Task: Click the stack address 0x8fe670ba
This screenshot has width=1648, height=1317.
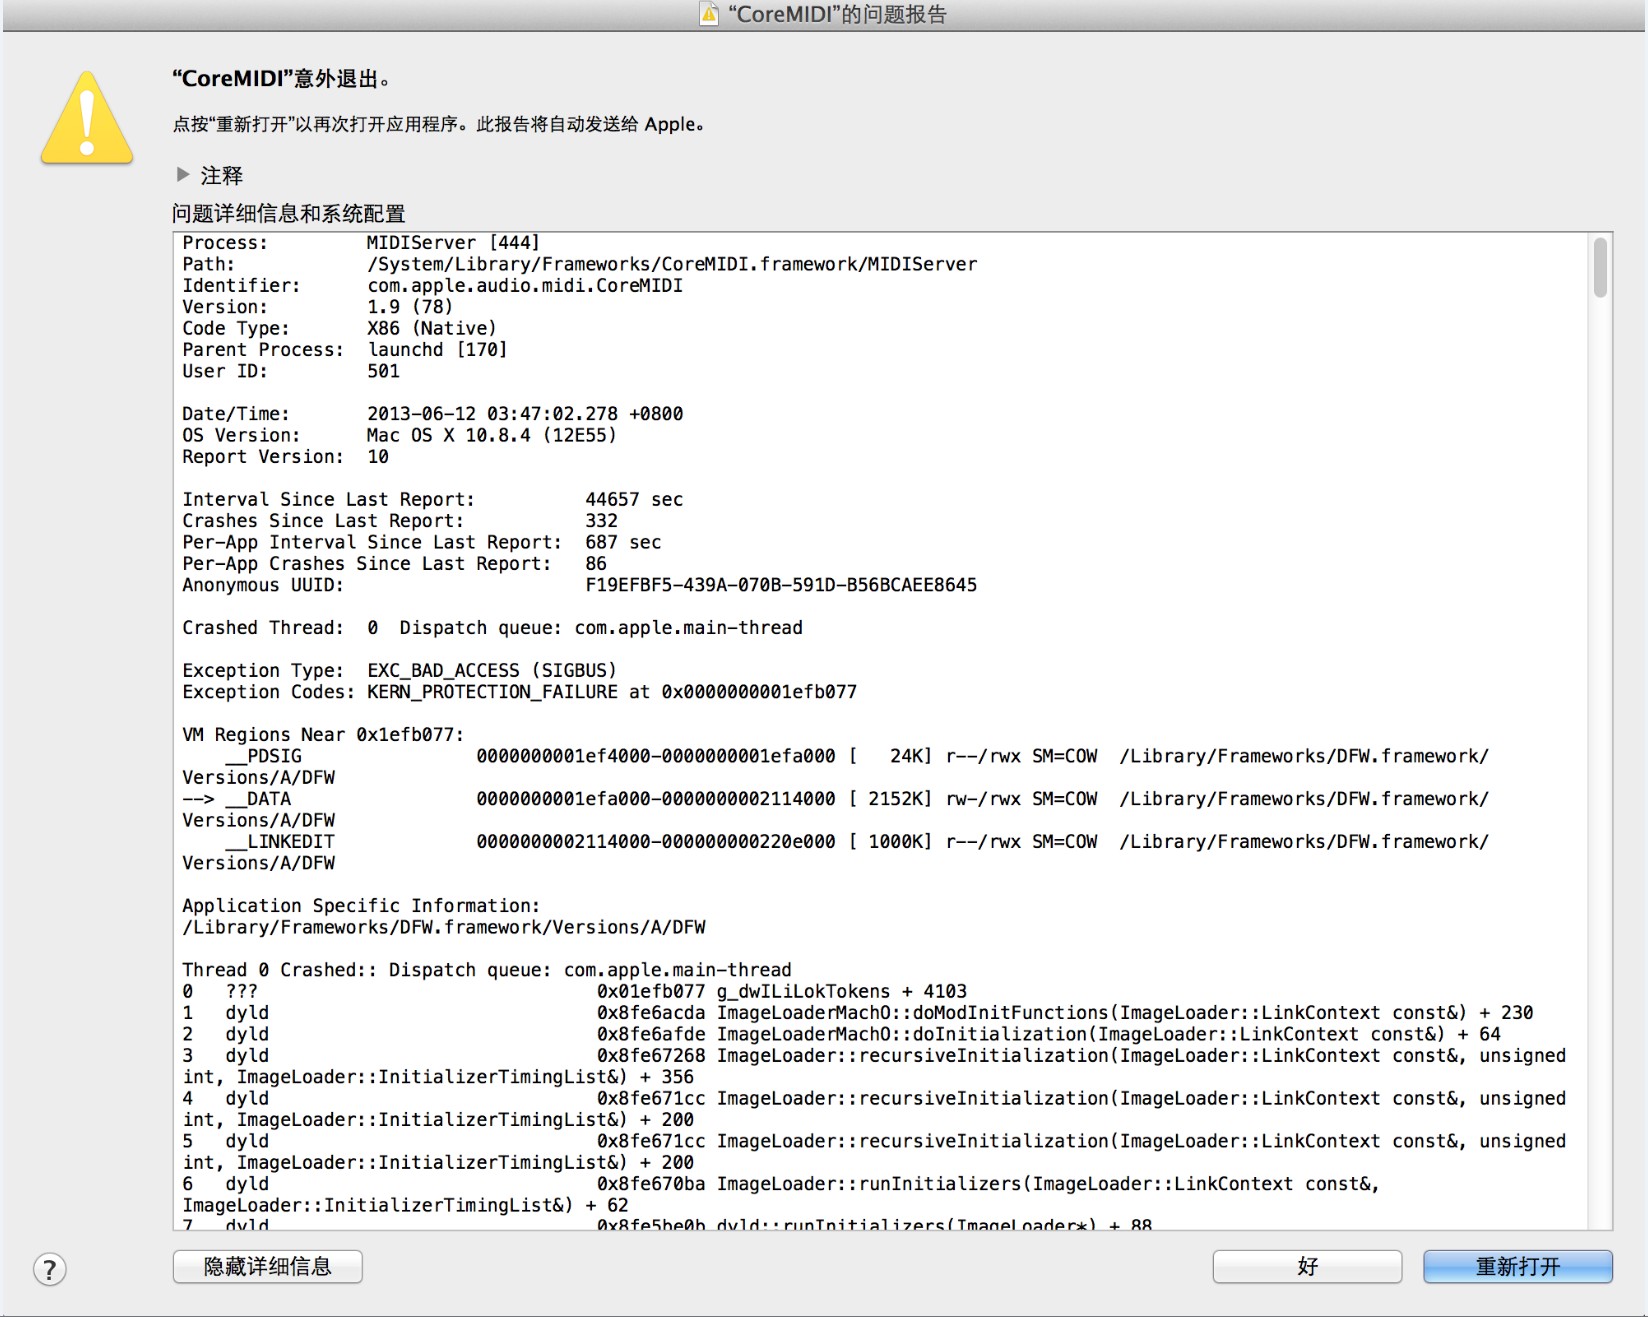Action: 651,1184
